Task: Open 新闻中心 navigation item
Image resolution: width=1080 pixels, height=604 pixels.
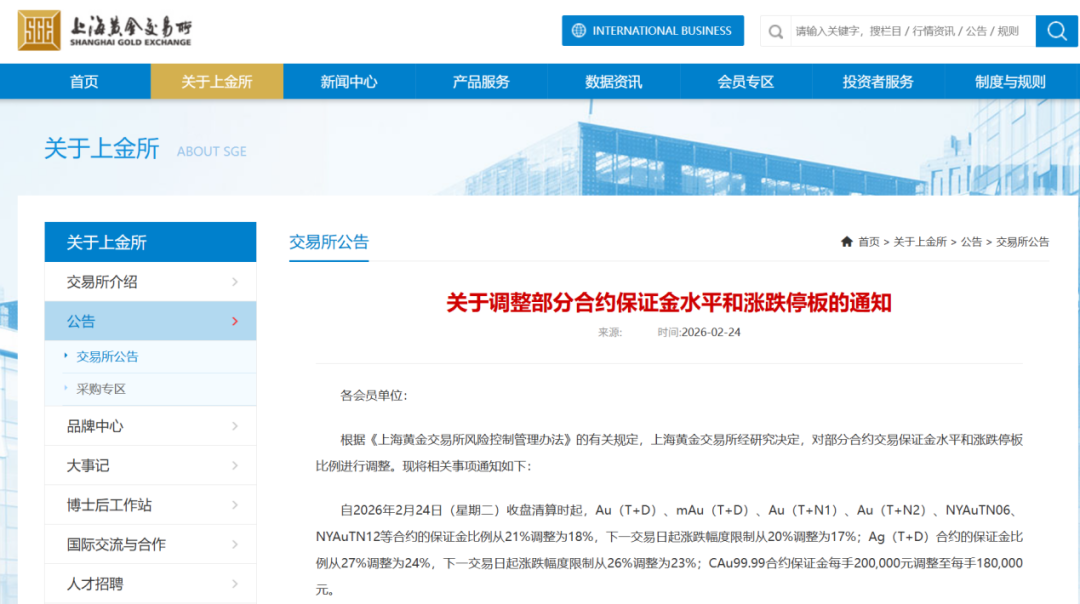Action: 349,81
